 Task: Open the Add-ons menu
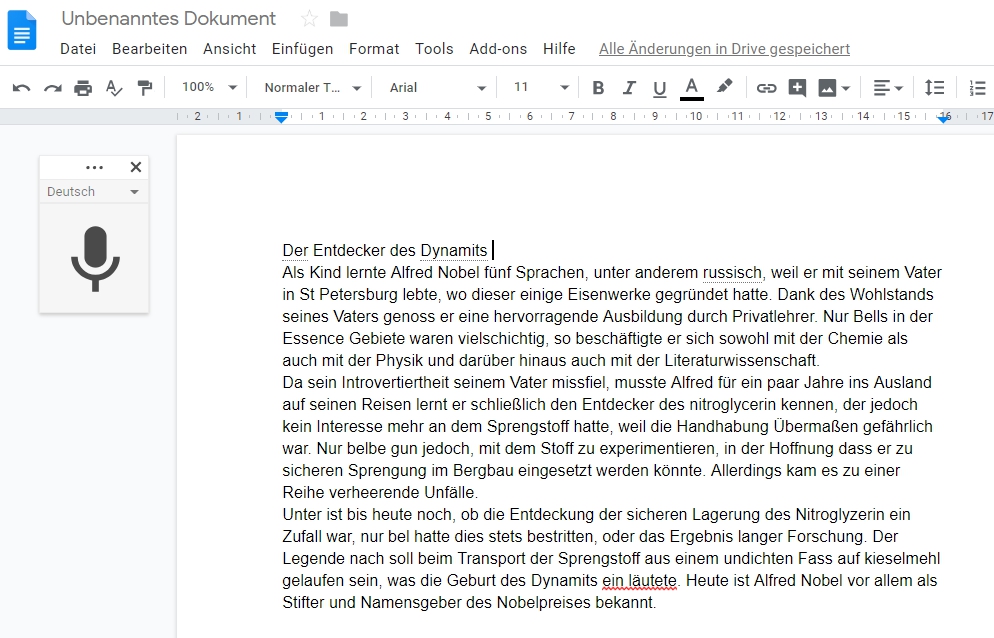[x=498, y=49]
